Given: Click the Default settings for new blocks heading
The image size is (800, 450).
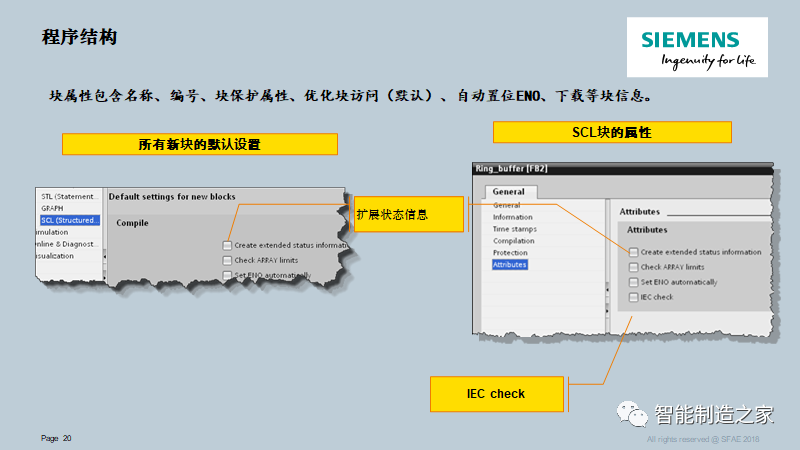Looking at the screenshot, I should tap(172, 196).
